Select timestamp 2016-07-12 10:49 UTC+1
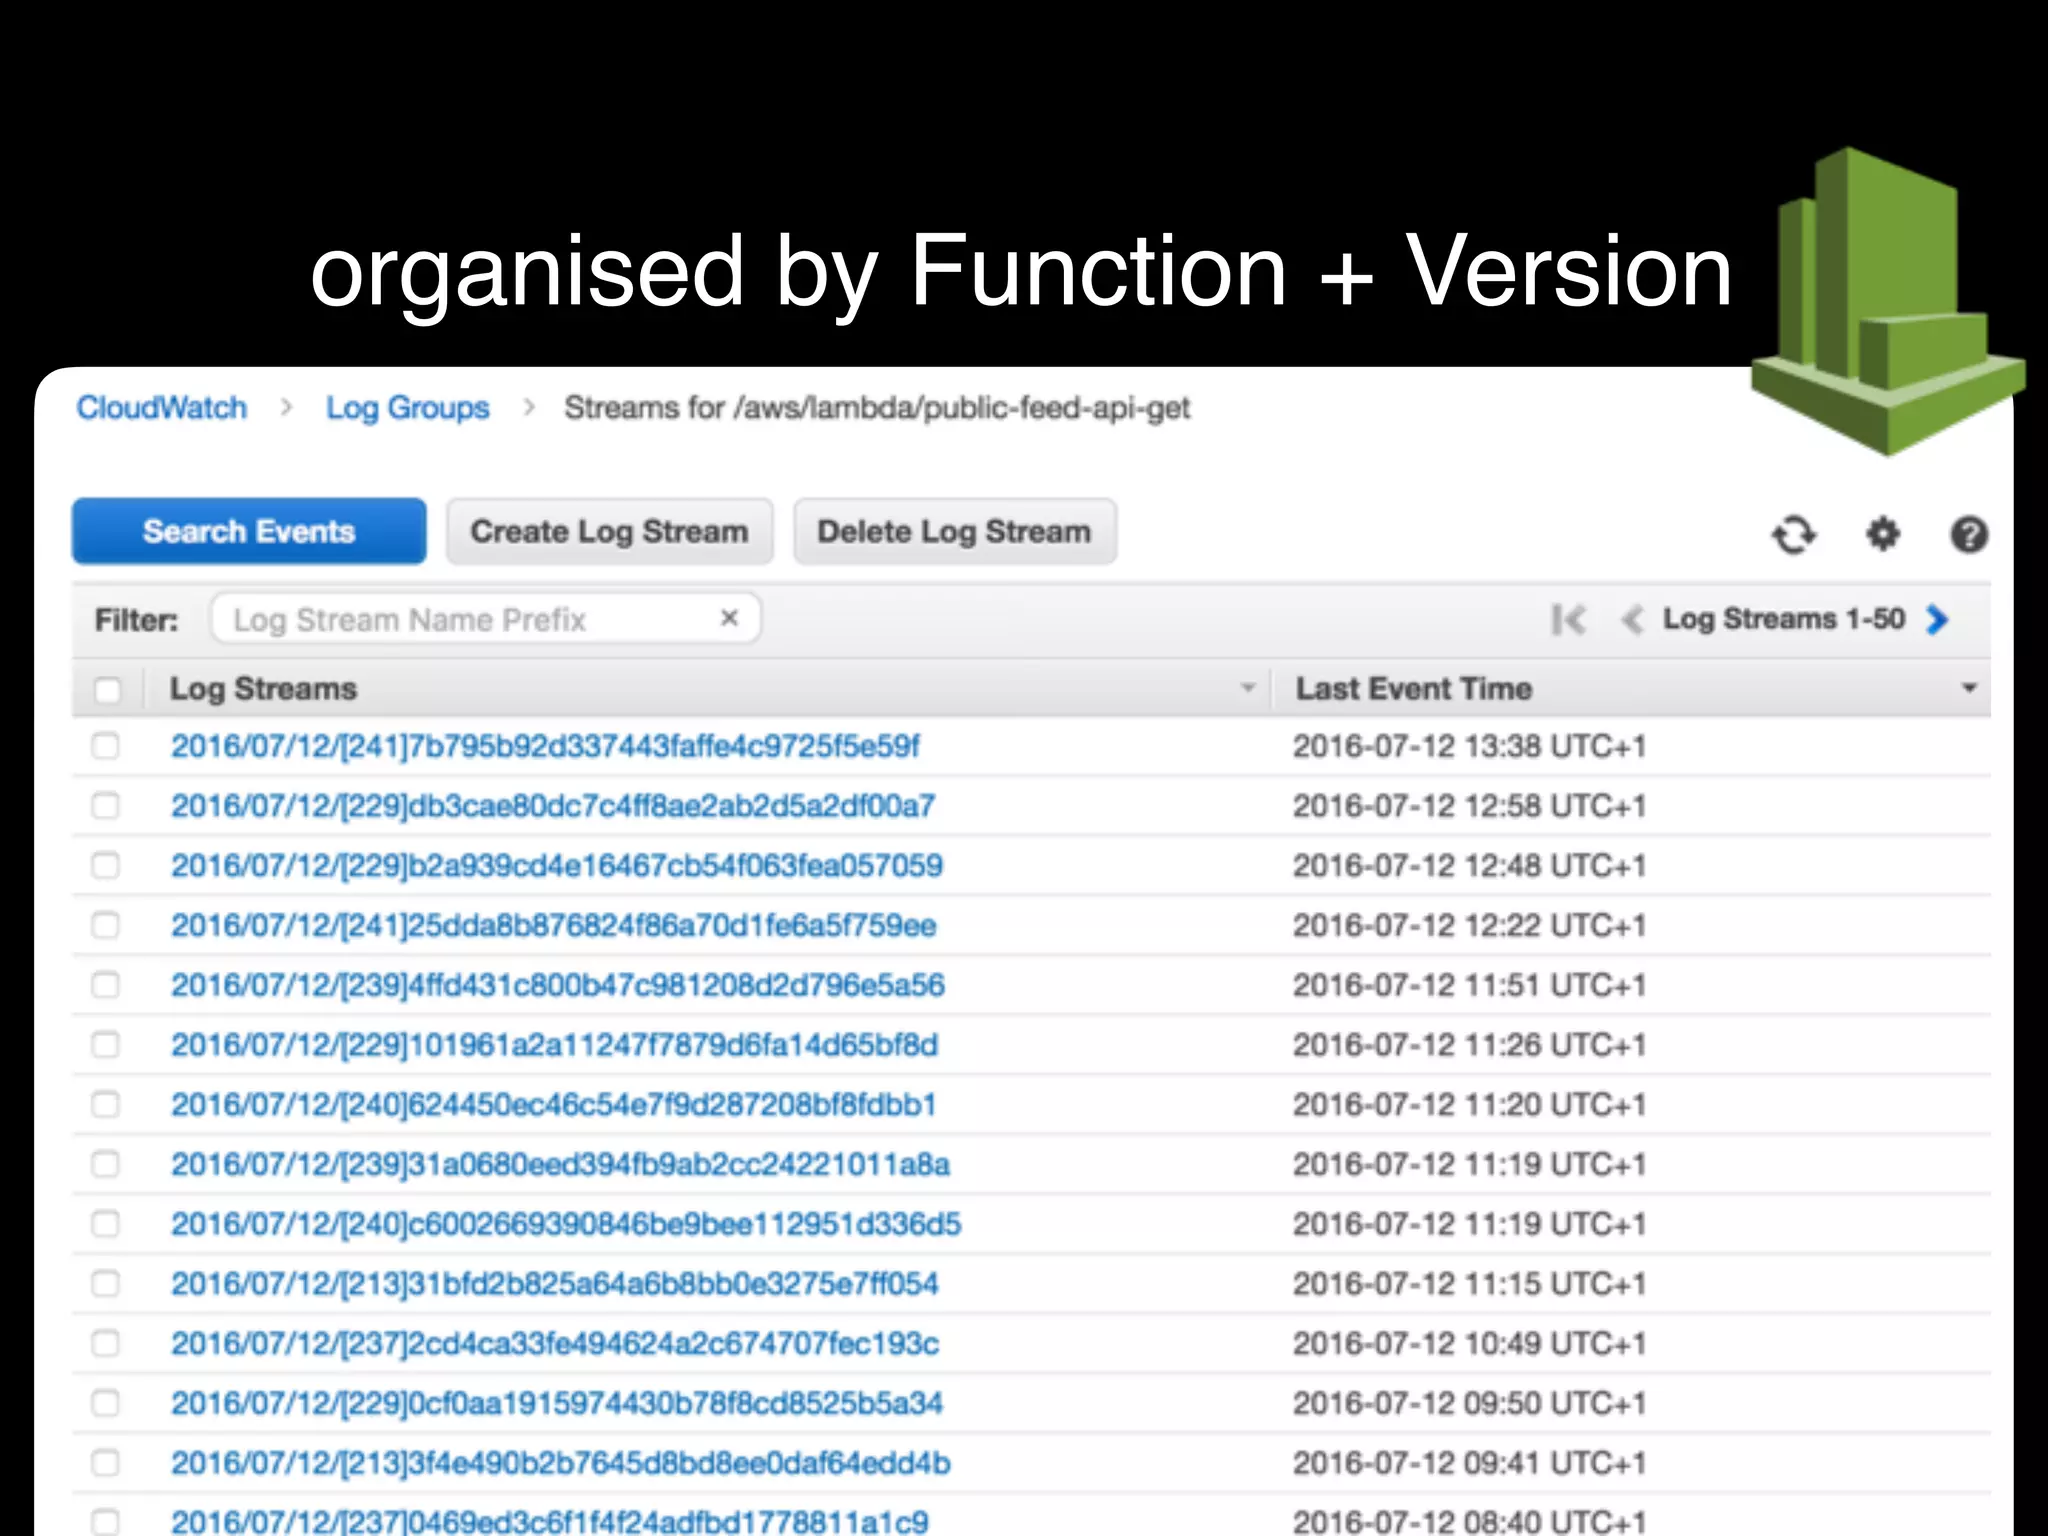The width and height of the screenshot is (2048, 1536). point(1469,1343)
